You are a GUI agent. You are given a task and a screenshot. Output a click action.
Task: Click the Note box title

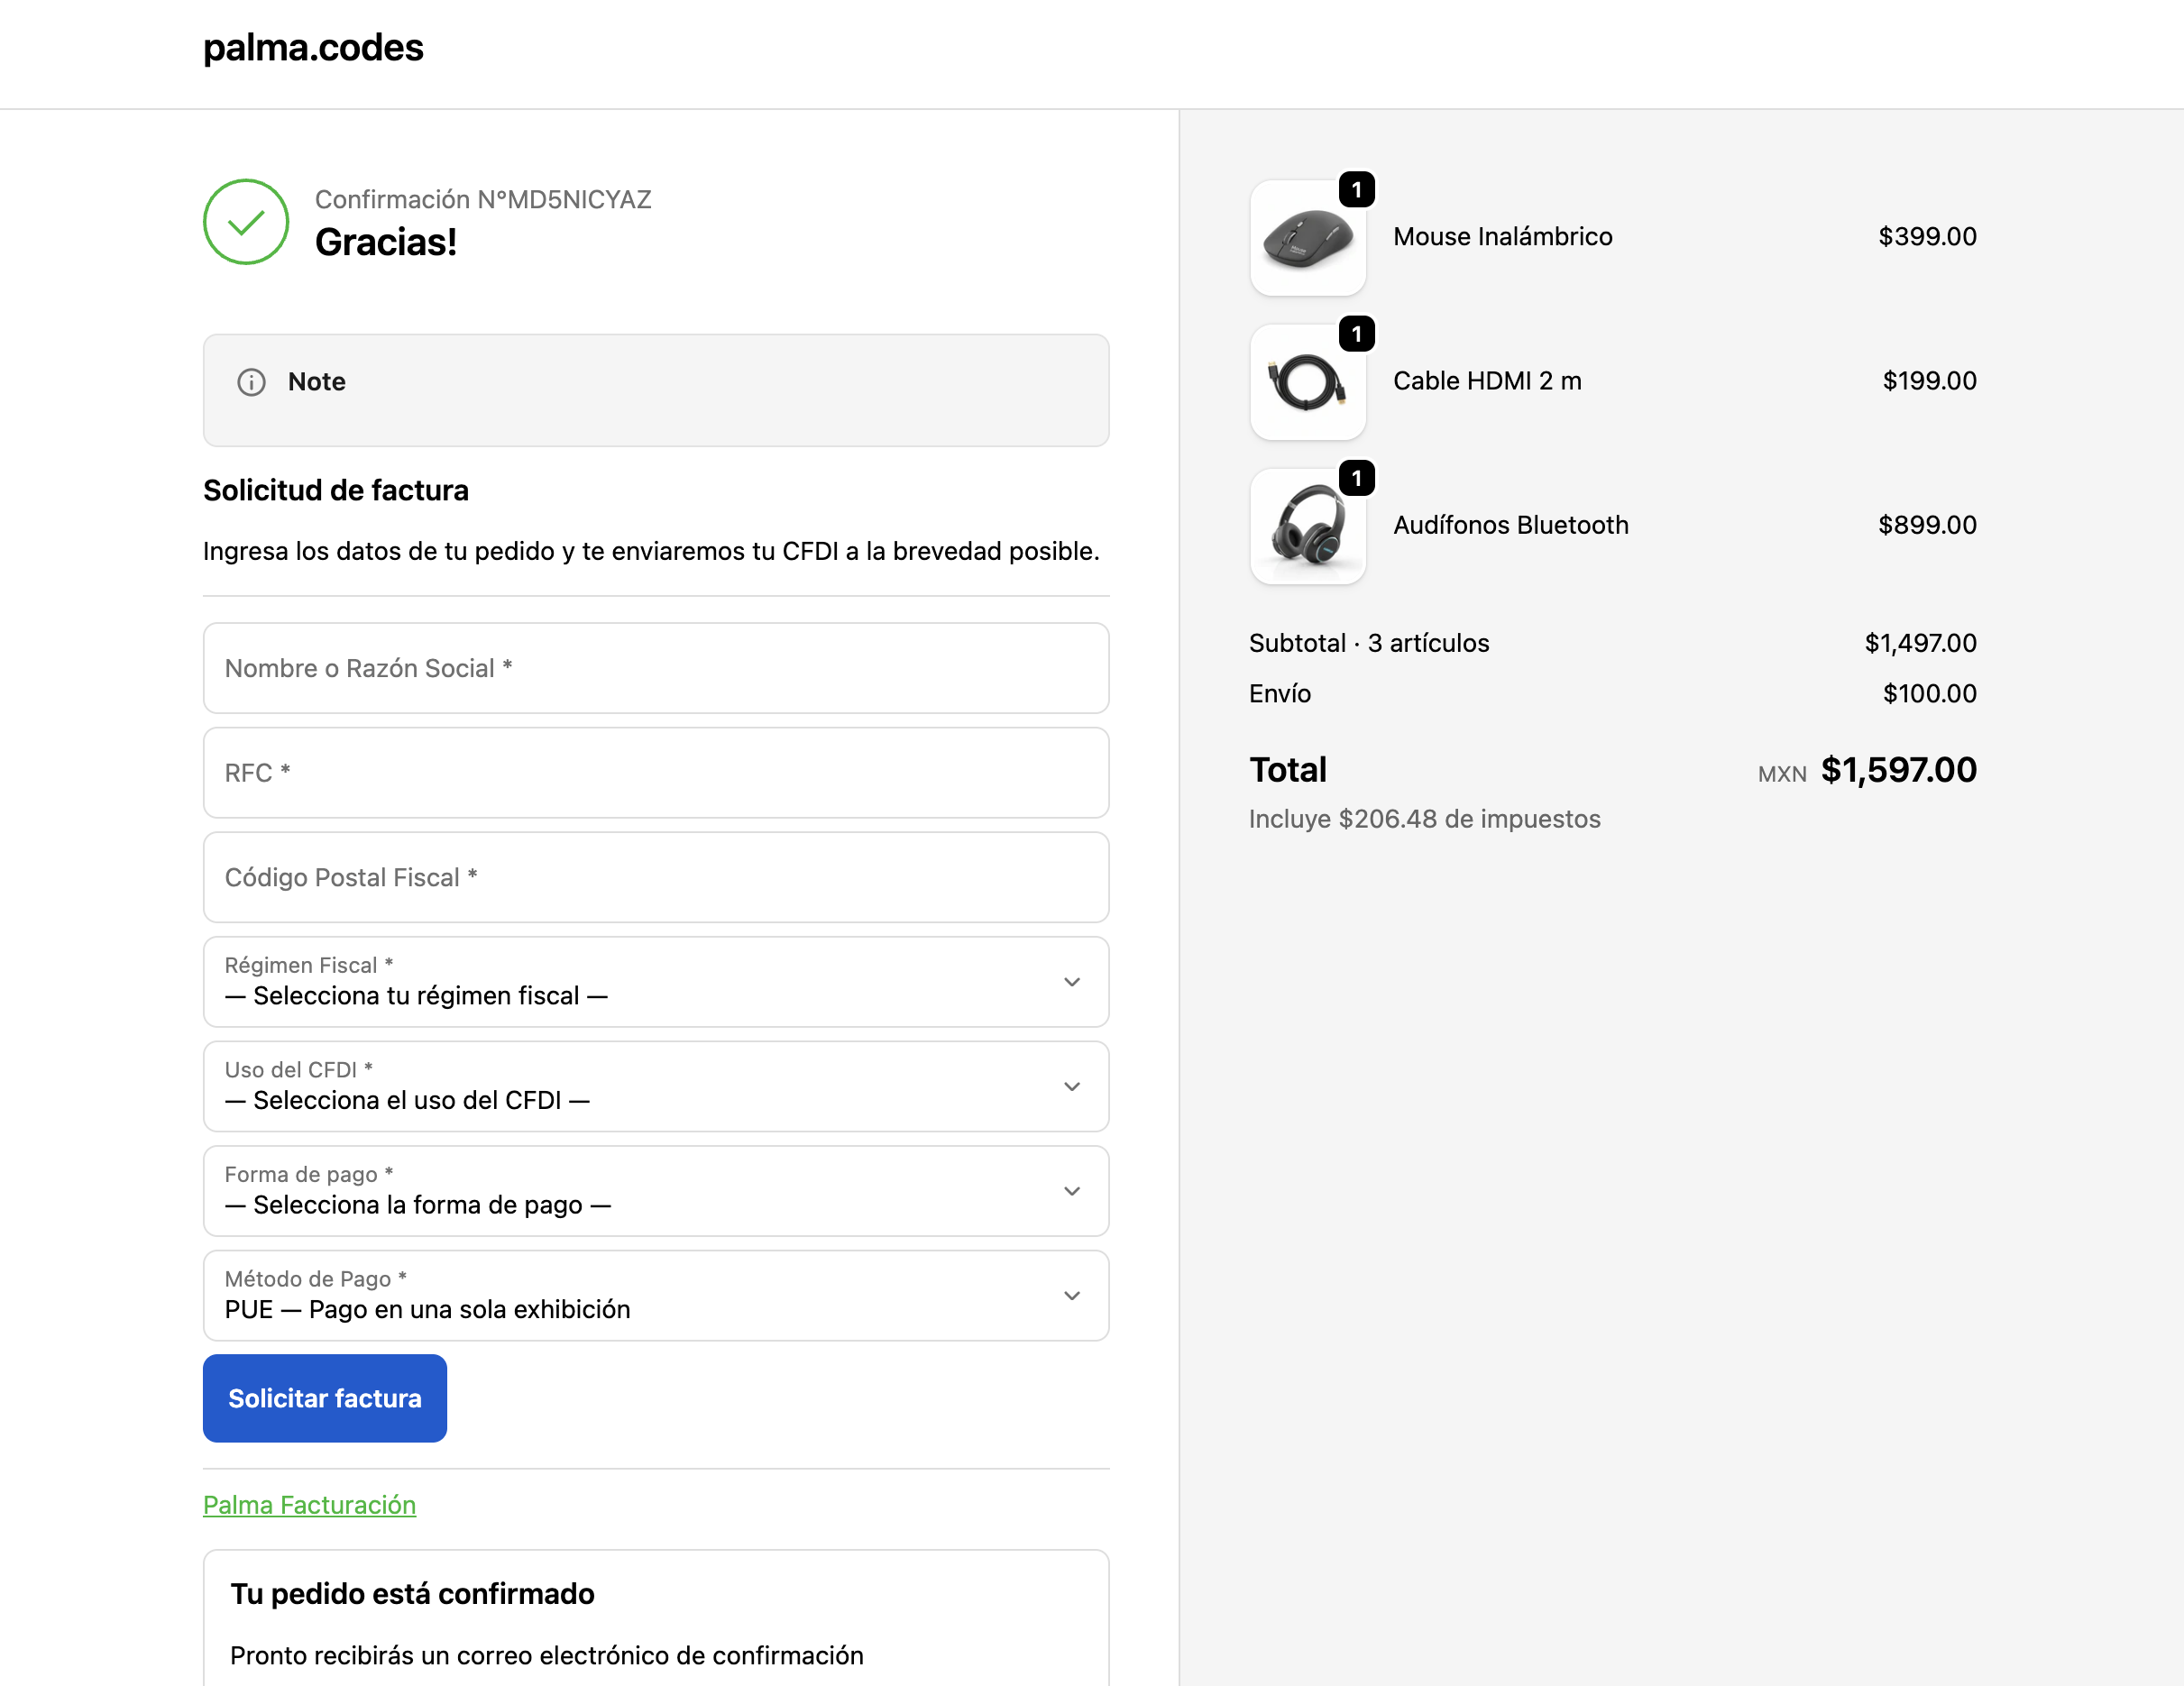pyautogui.click(x=317, y=381)
